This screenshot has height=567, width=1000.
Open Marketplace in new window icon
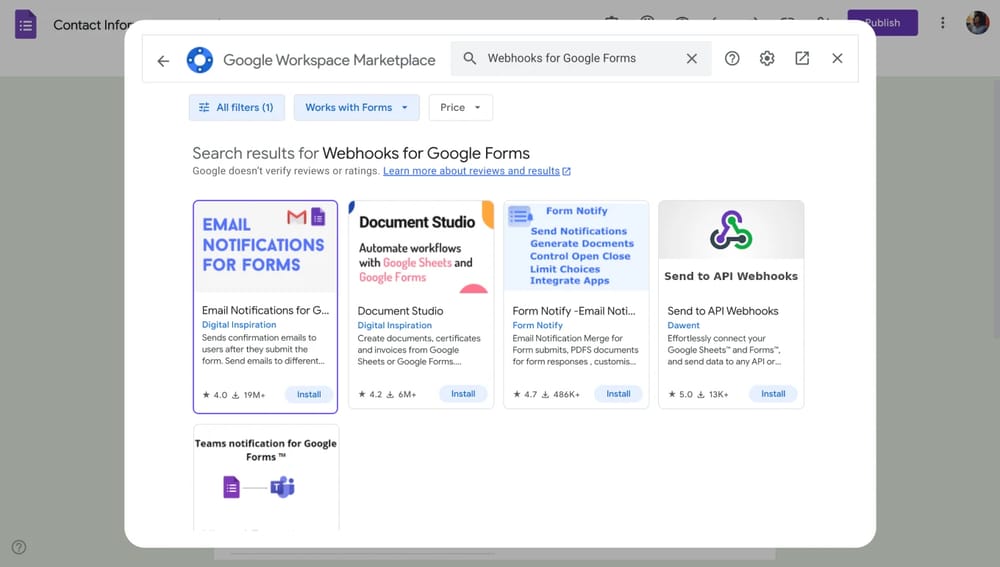[802, 59]
